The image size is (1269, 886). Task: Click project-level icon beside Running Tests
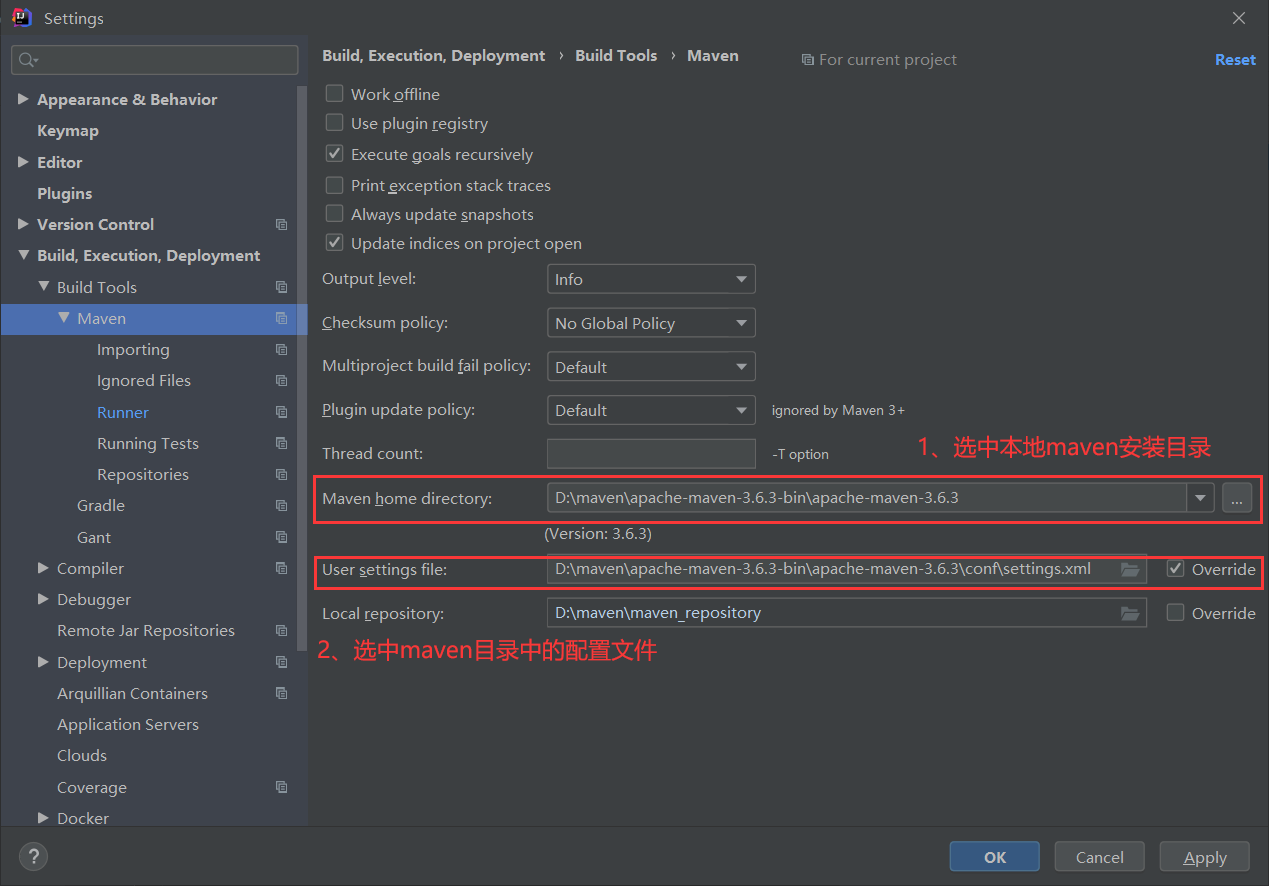(x=281, y=443)
